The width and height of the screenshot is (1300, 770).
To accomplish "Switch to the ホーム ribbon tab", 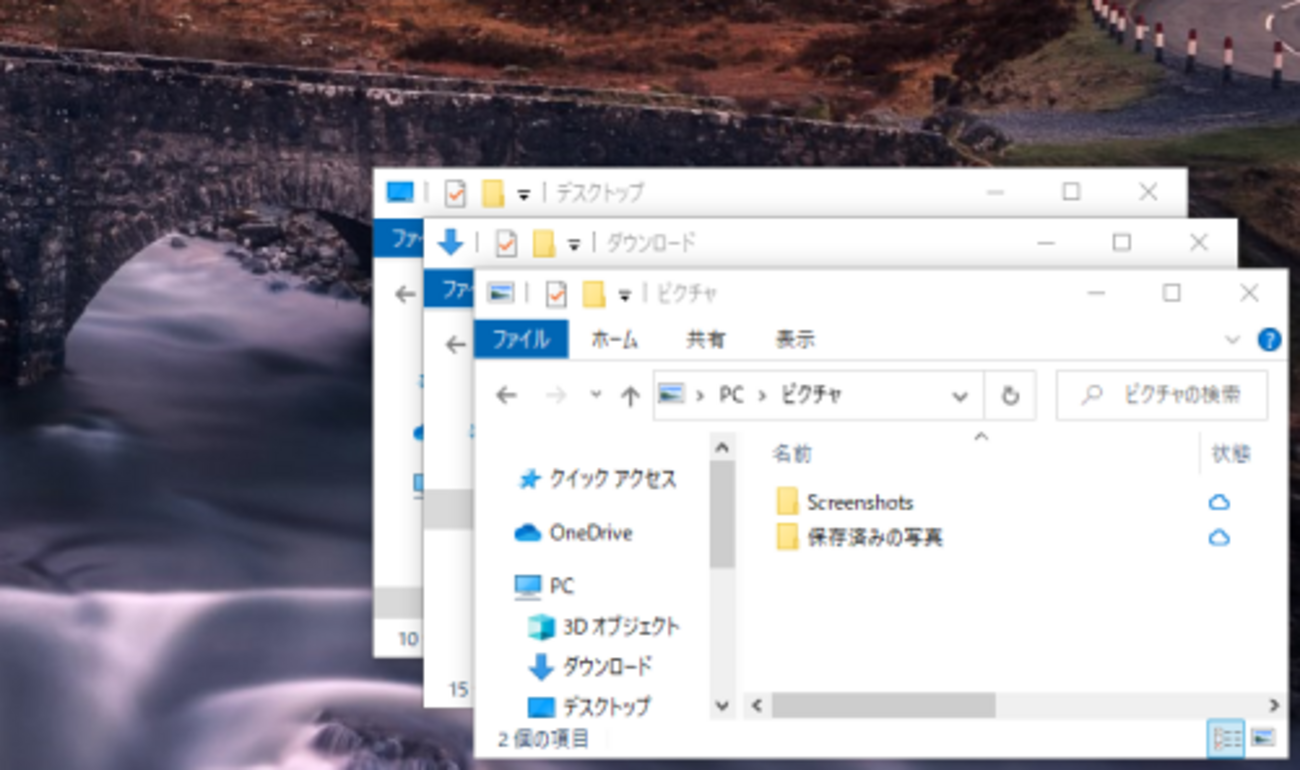I will [x=614, y=339].
